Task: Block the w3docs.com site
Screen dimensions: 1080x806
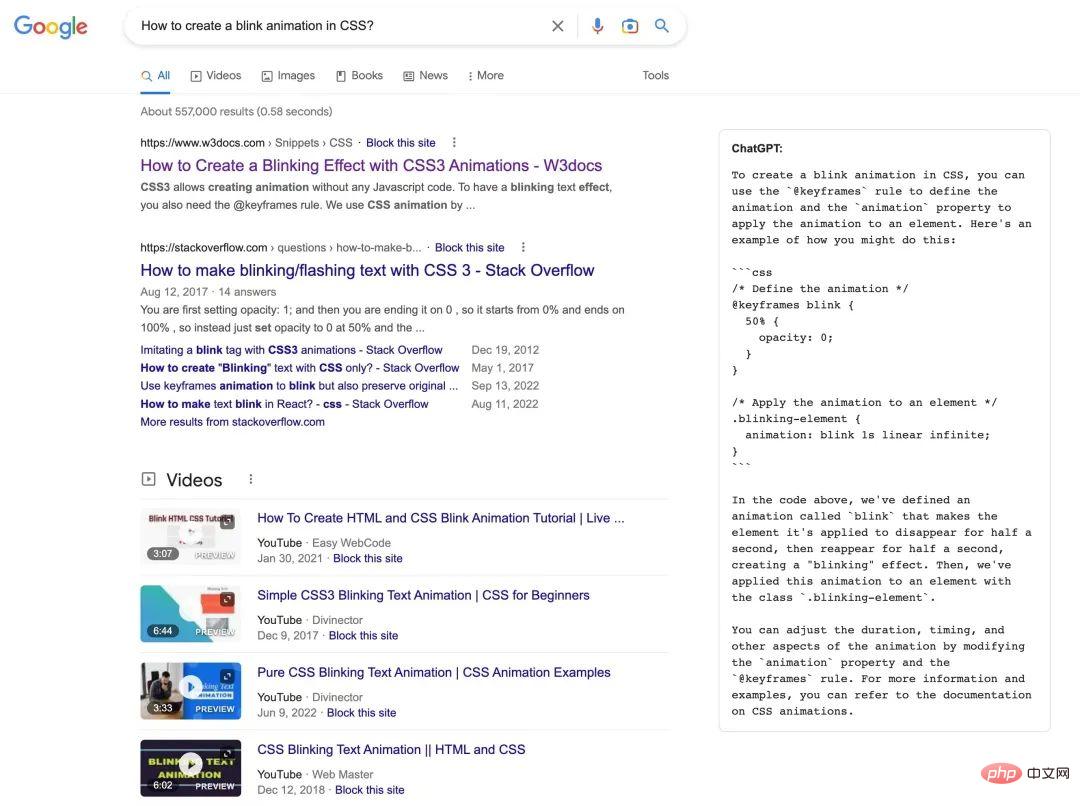Action: (401, 143)
